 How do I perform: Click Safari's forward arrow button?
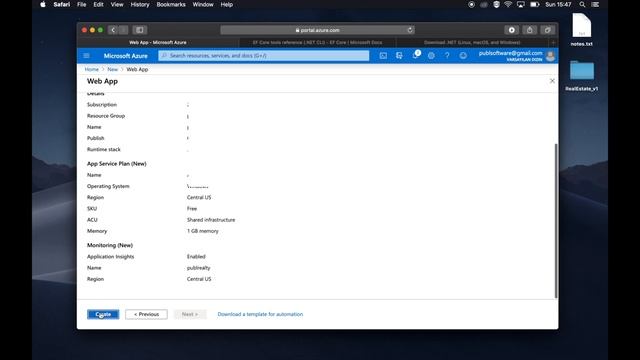(123, 30)
